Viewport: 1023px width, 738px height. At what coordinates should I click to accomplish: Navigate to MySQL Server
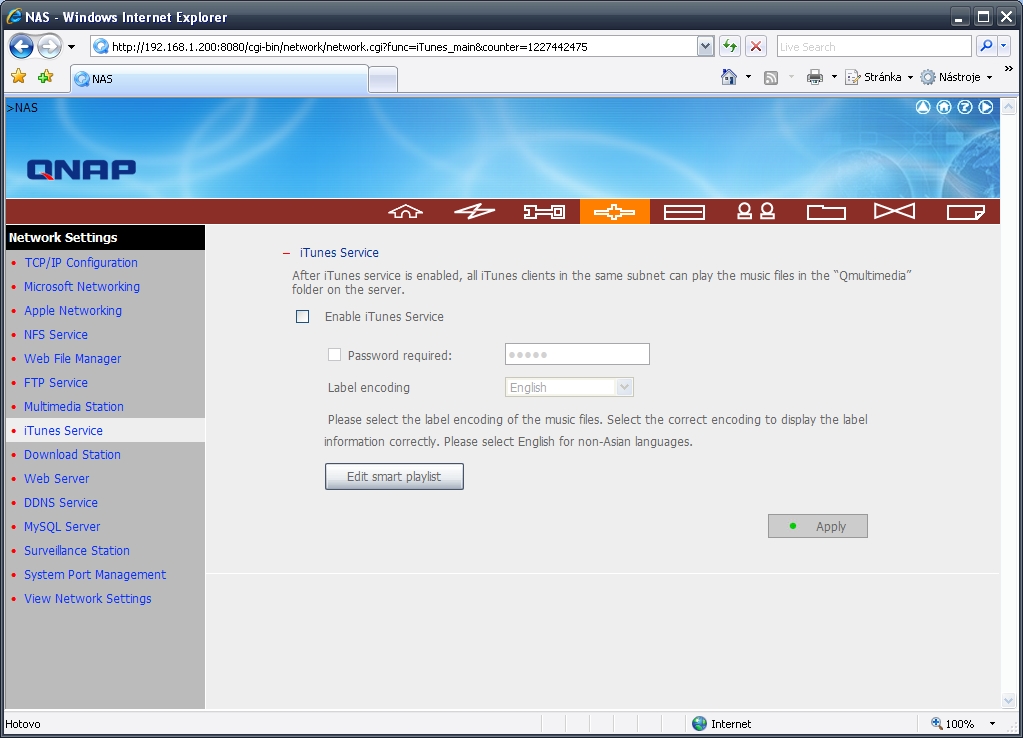[62, 527]
